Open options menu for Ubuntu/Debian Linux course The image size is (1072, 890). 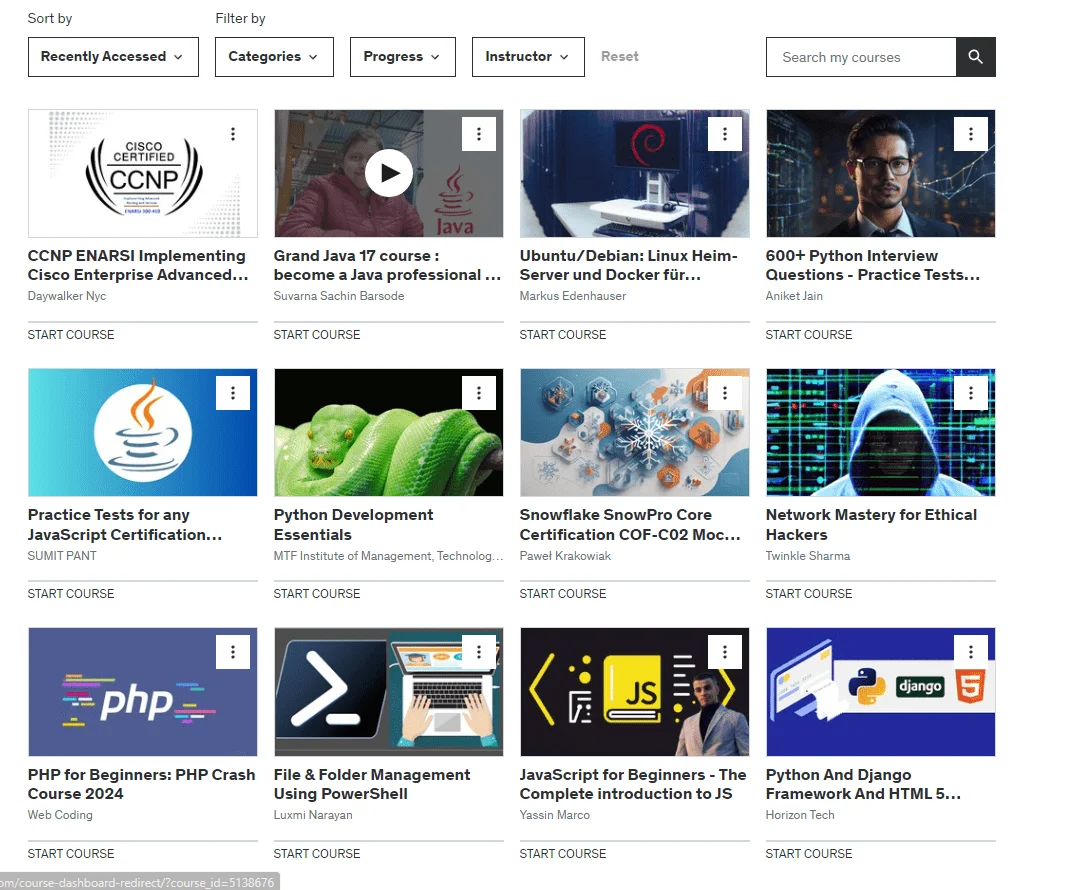(725, 134)
